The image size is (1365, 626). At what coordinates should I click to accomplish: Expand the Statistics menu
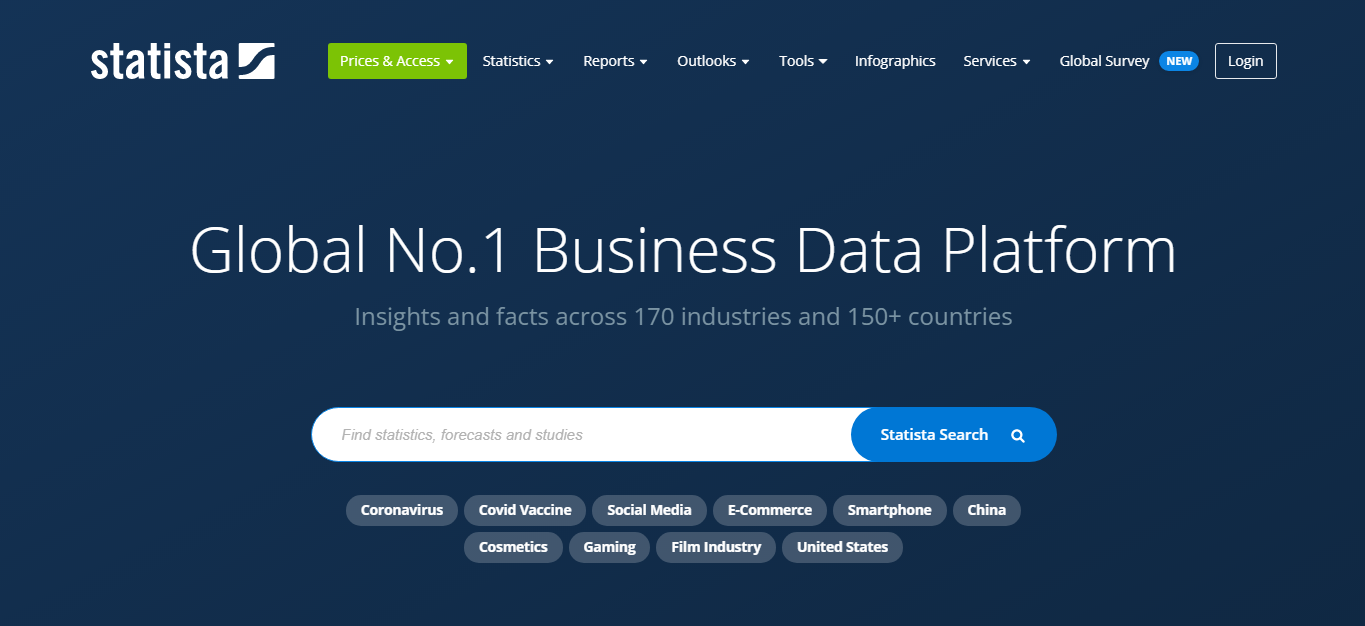(x=518, y=61)
